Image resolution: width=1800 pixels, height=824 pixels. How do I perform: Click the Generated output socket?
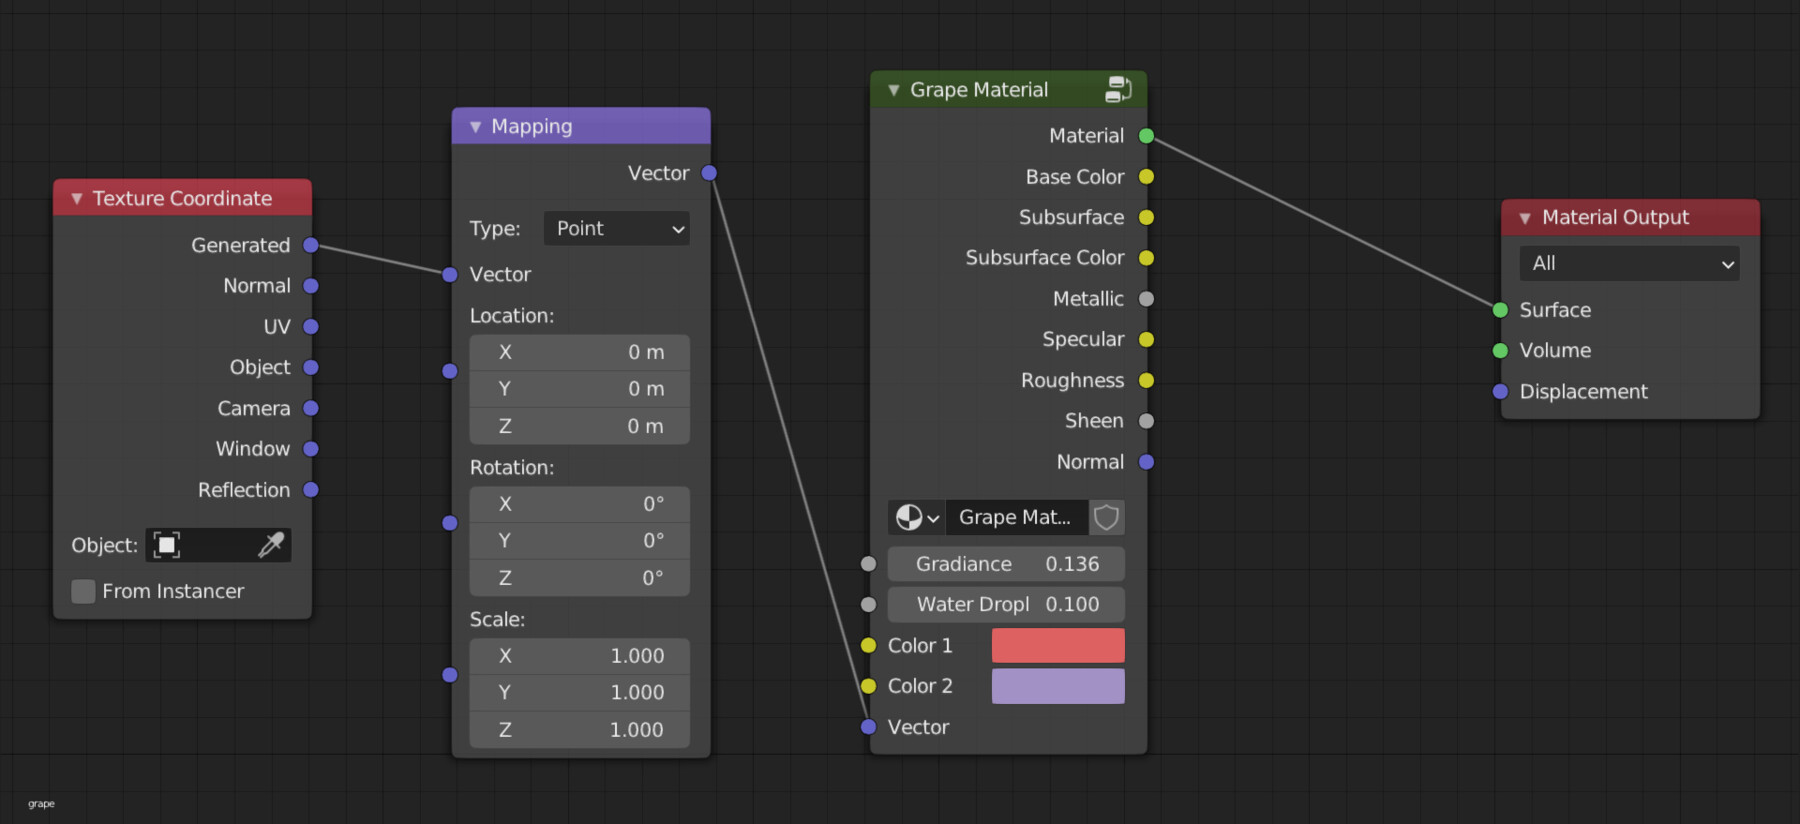[311, 245]
